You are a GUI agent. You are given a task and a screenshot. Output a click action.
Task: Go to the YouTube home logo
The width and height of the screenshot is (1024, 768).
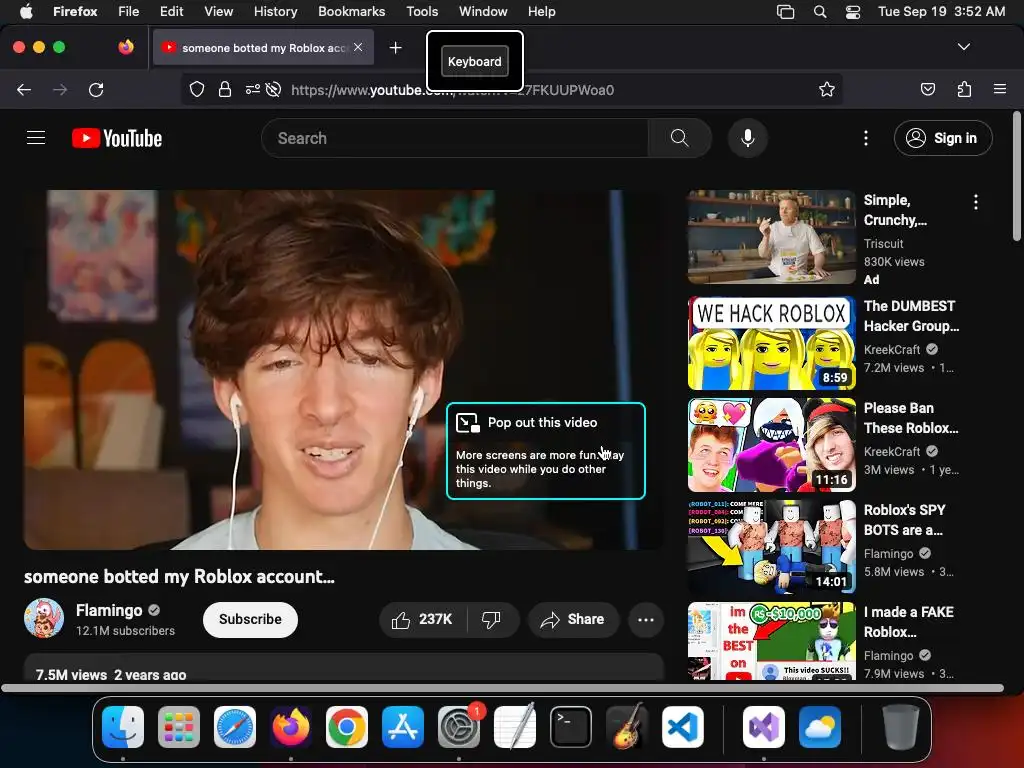117,138
